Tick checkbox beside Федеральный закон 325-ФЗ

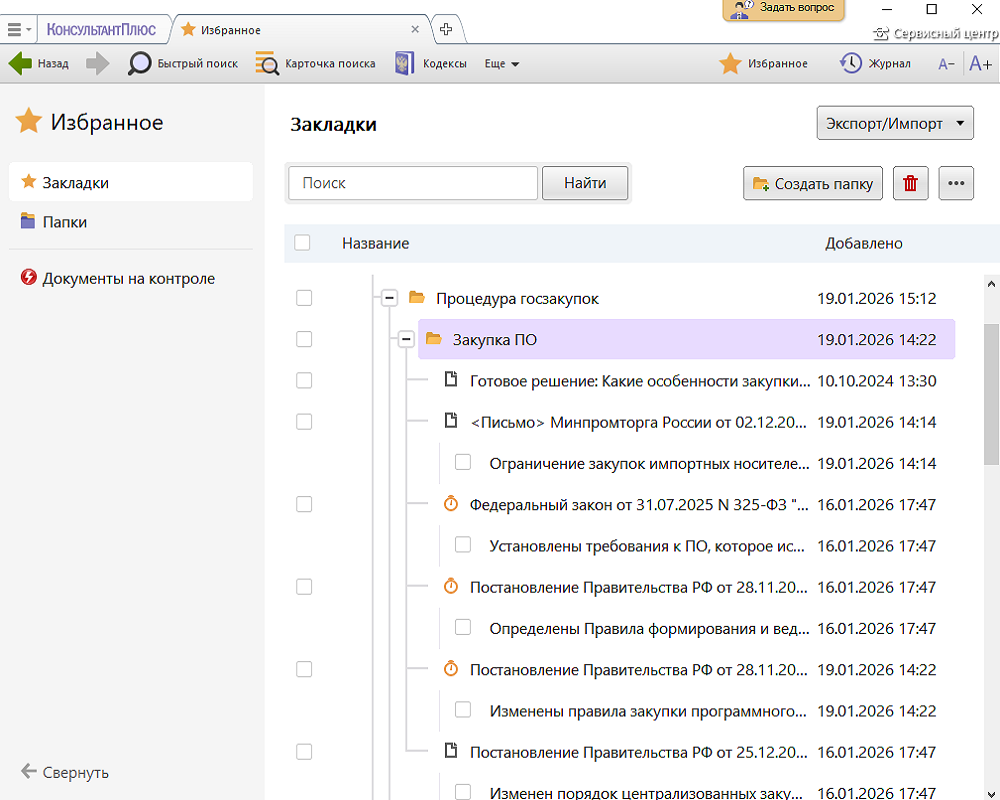(x=304, y=505)
